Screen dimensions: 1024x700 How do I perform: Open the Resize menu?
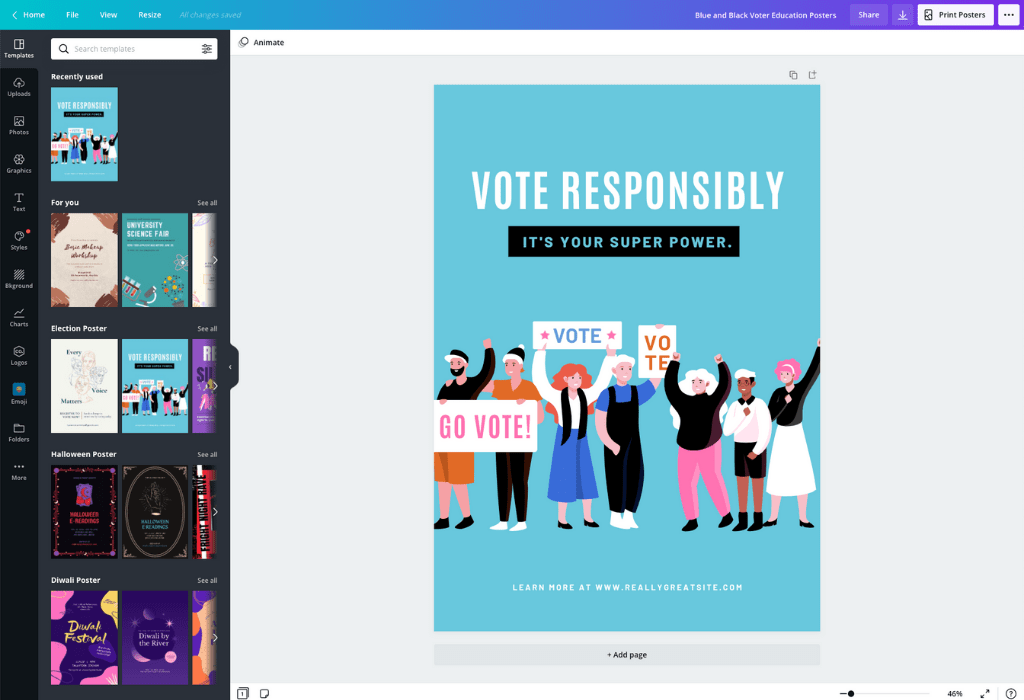click(x=149, y=15)
